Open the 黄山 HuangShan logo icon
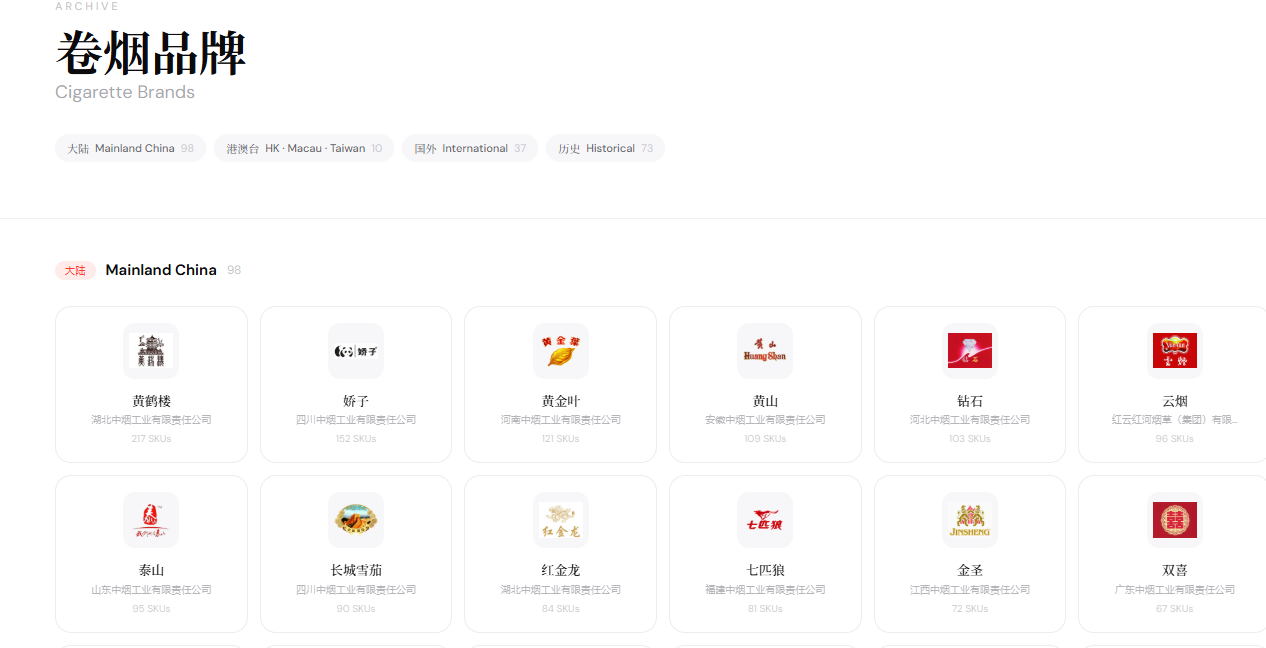Image resolution: width=1266 pixels, height=648 pixels. [765, 351]
